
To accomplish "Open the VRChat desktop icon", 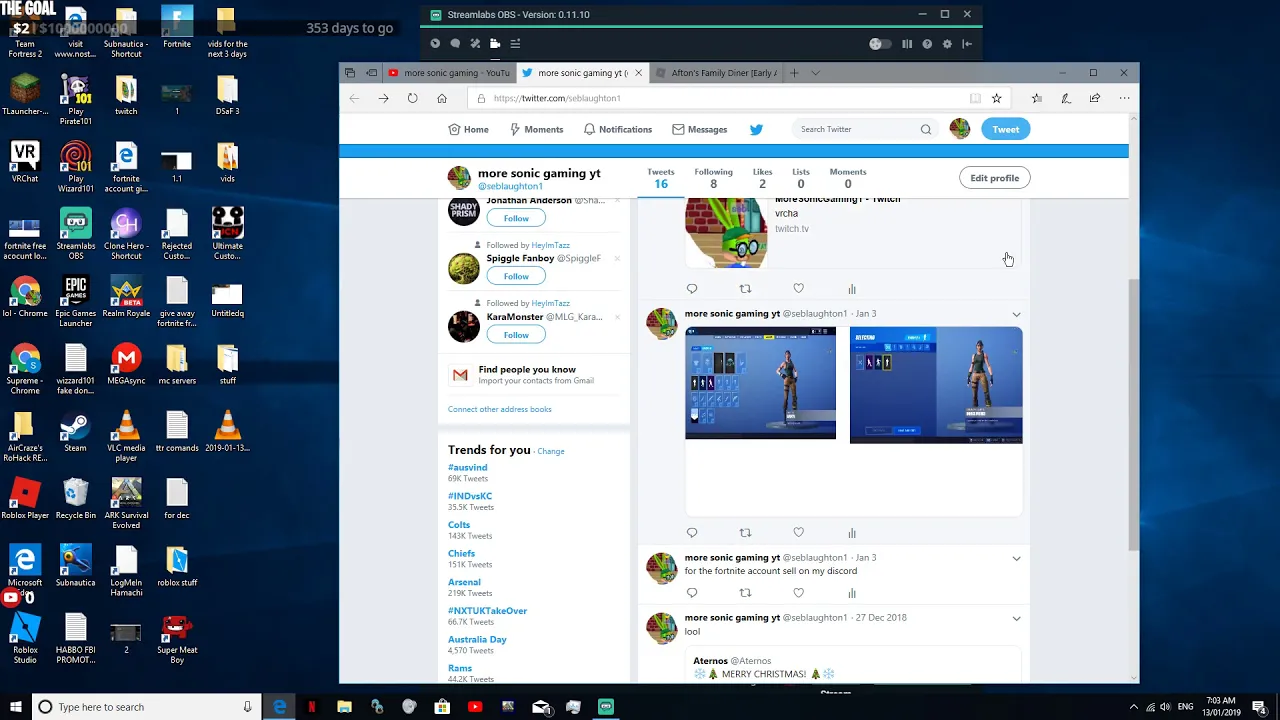I will 25,162.
